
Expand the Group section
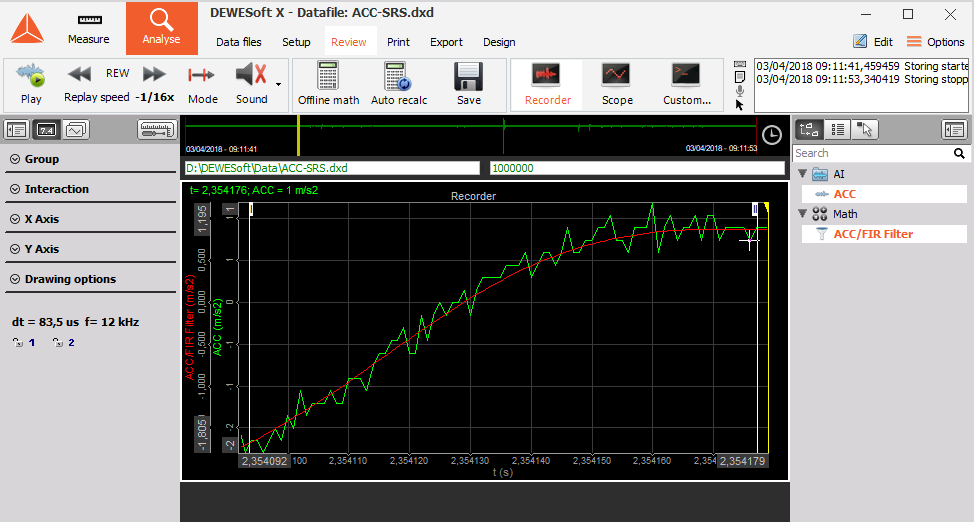(x=90, y=159)
